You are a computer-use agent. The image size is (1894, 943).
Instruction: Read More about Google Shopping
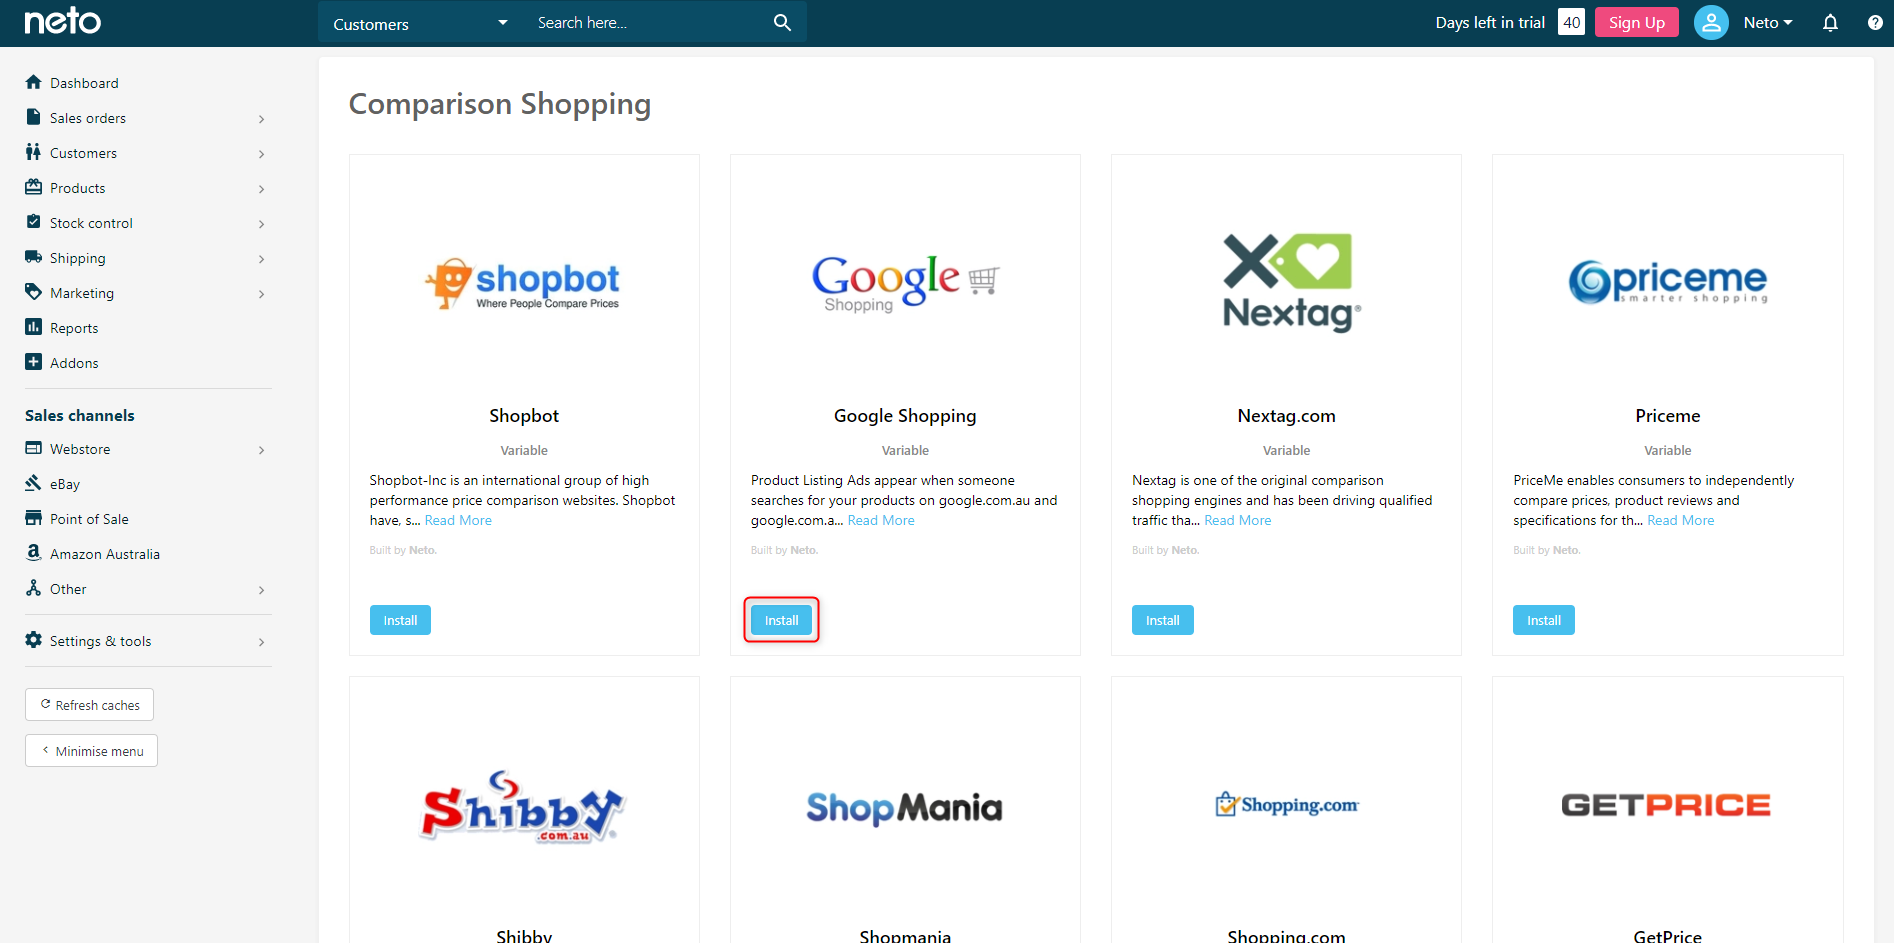coord(881,520)
